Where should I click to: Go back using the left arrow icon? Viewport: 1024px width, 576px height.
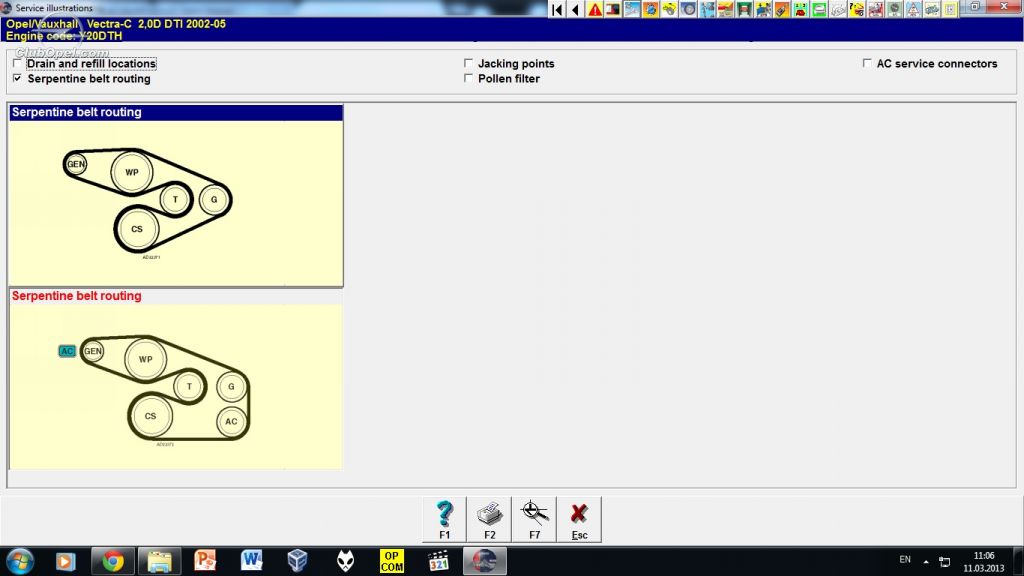(575, 9)
